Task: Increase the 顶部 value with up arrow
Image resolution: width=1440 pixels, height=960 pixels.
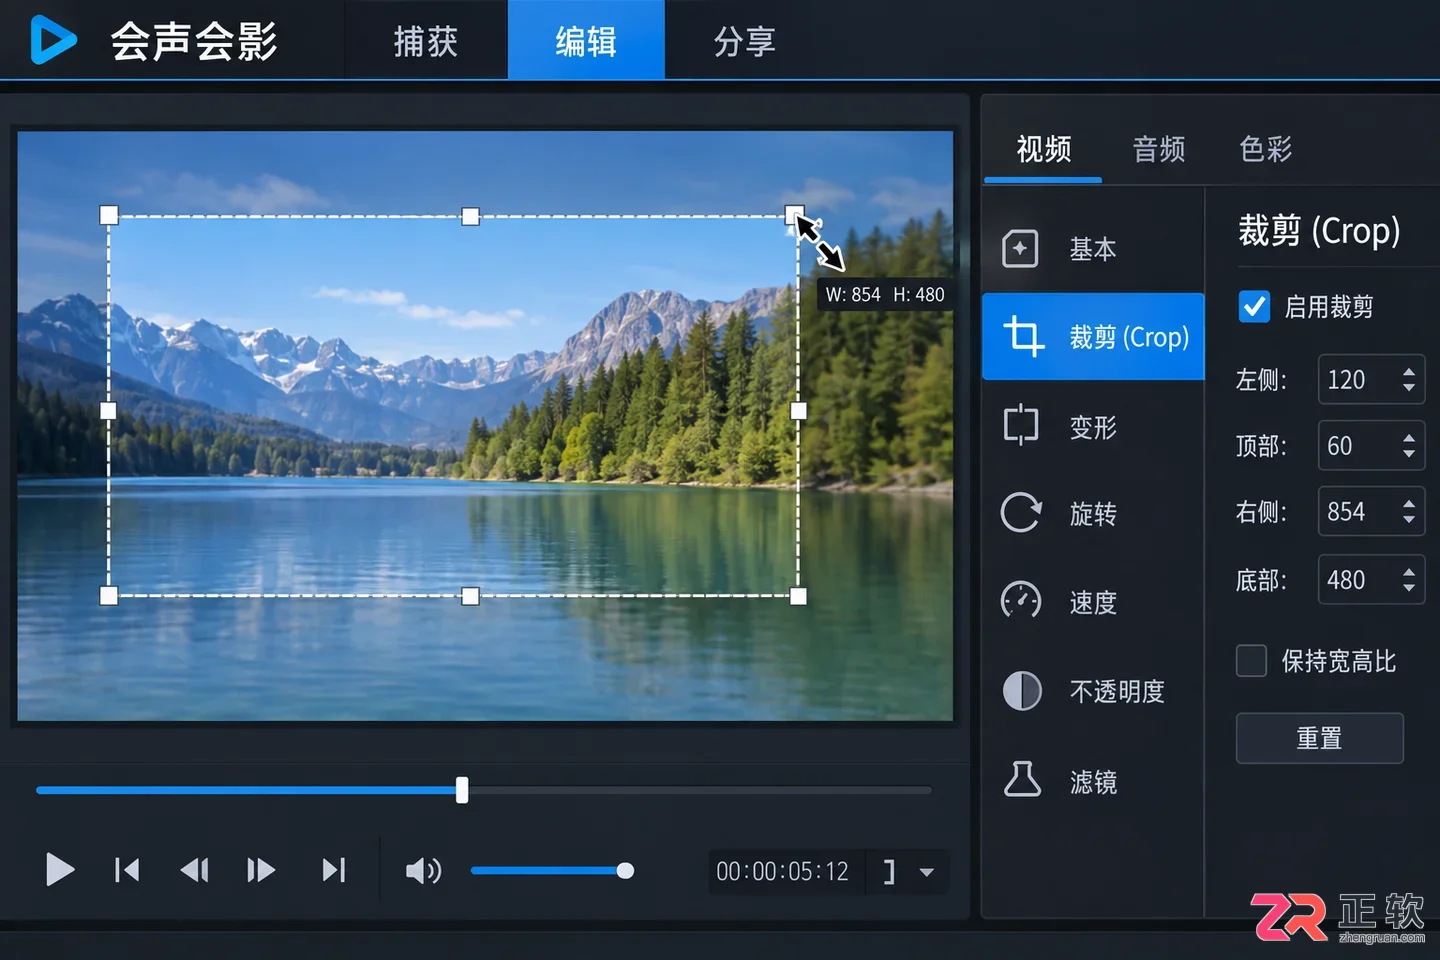Action: (x=1409, y=438)
